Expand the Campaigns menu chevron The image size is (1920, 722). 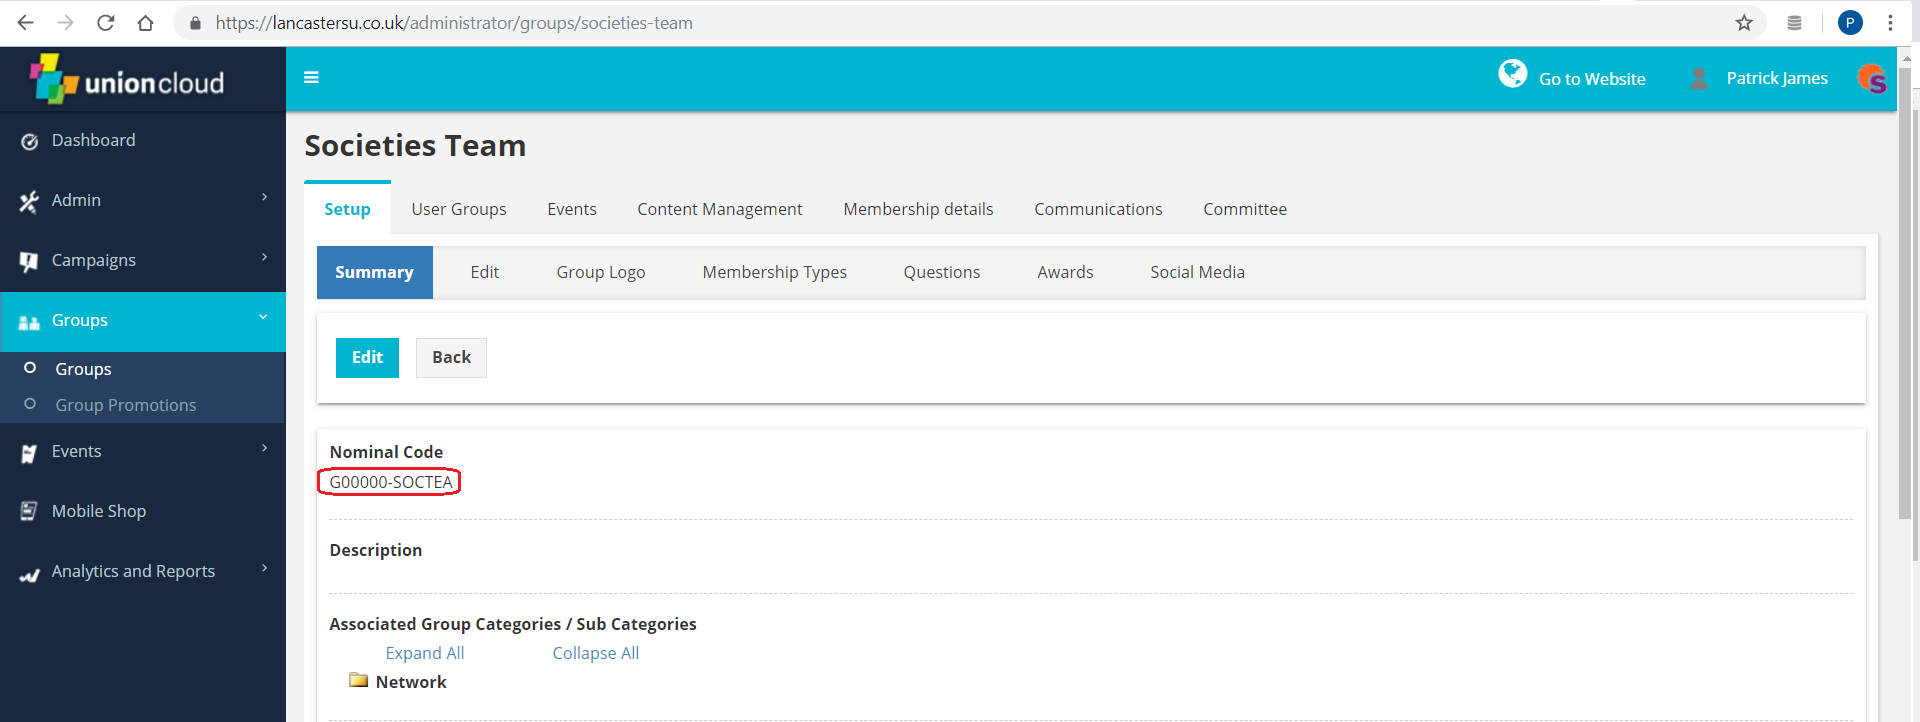(264, 257)
